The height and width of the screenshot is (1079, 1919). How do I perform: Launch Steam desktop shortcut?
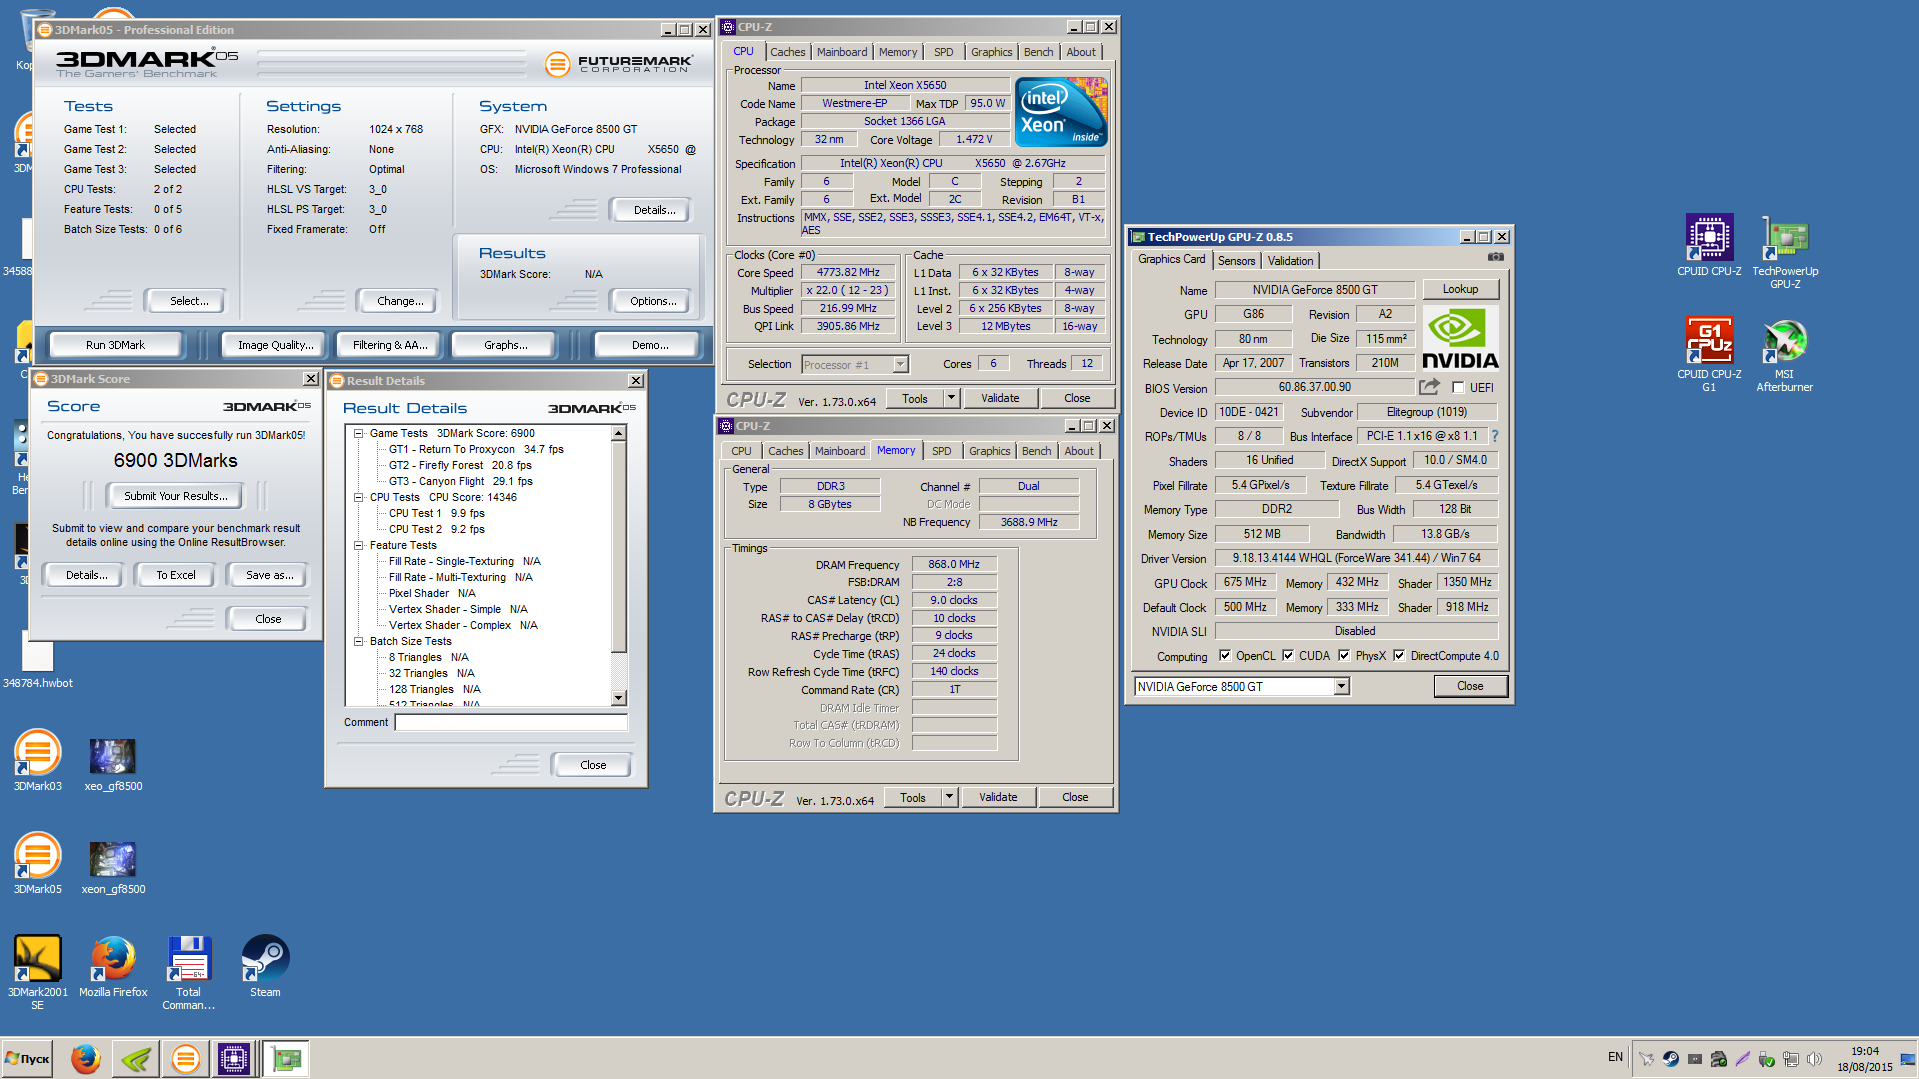click(265, 967)
